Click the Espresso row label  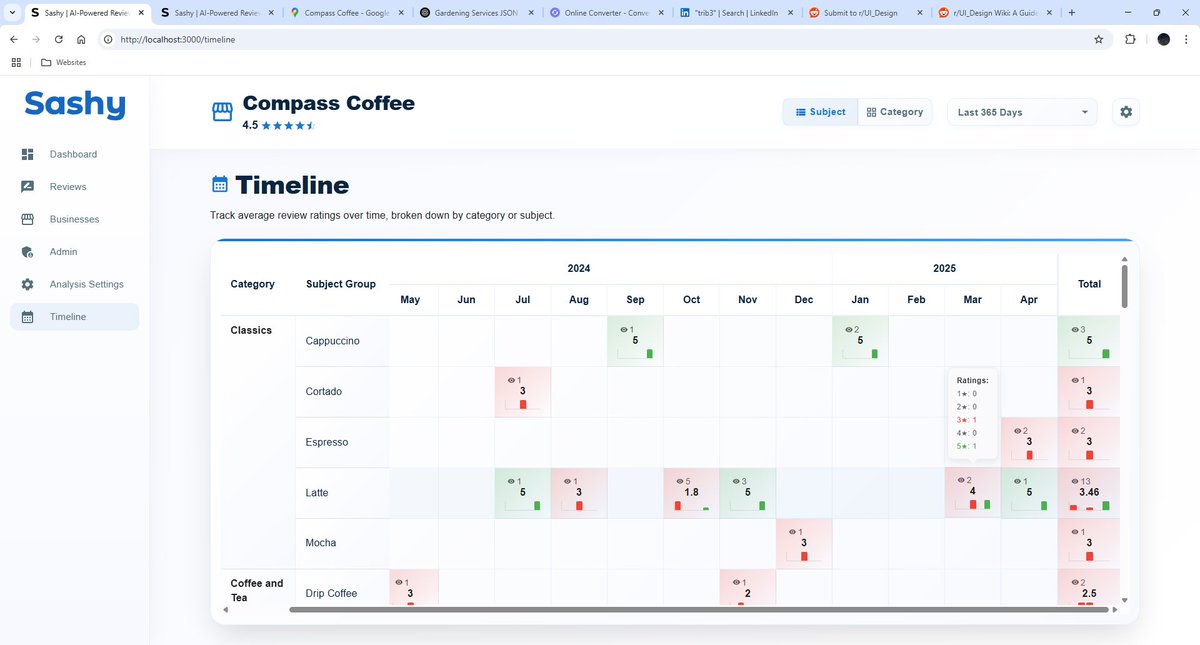pyautogui.click(x=327, y=442)
